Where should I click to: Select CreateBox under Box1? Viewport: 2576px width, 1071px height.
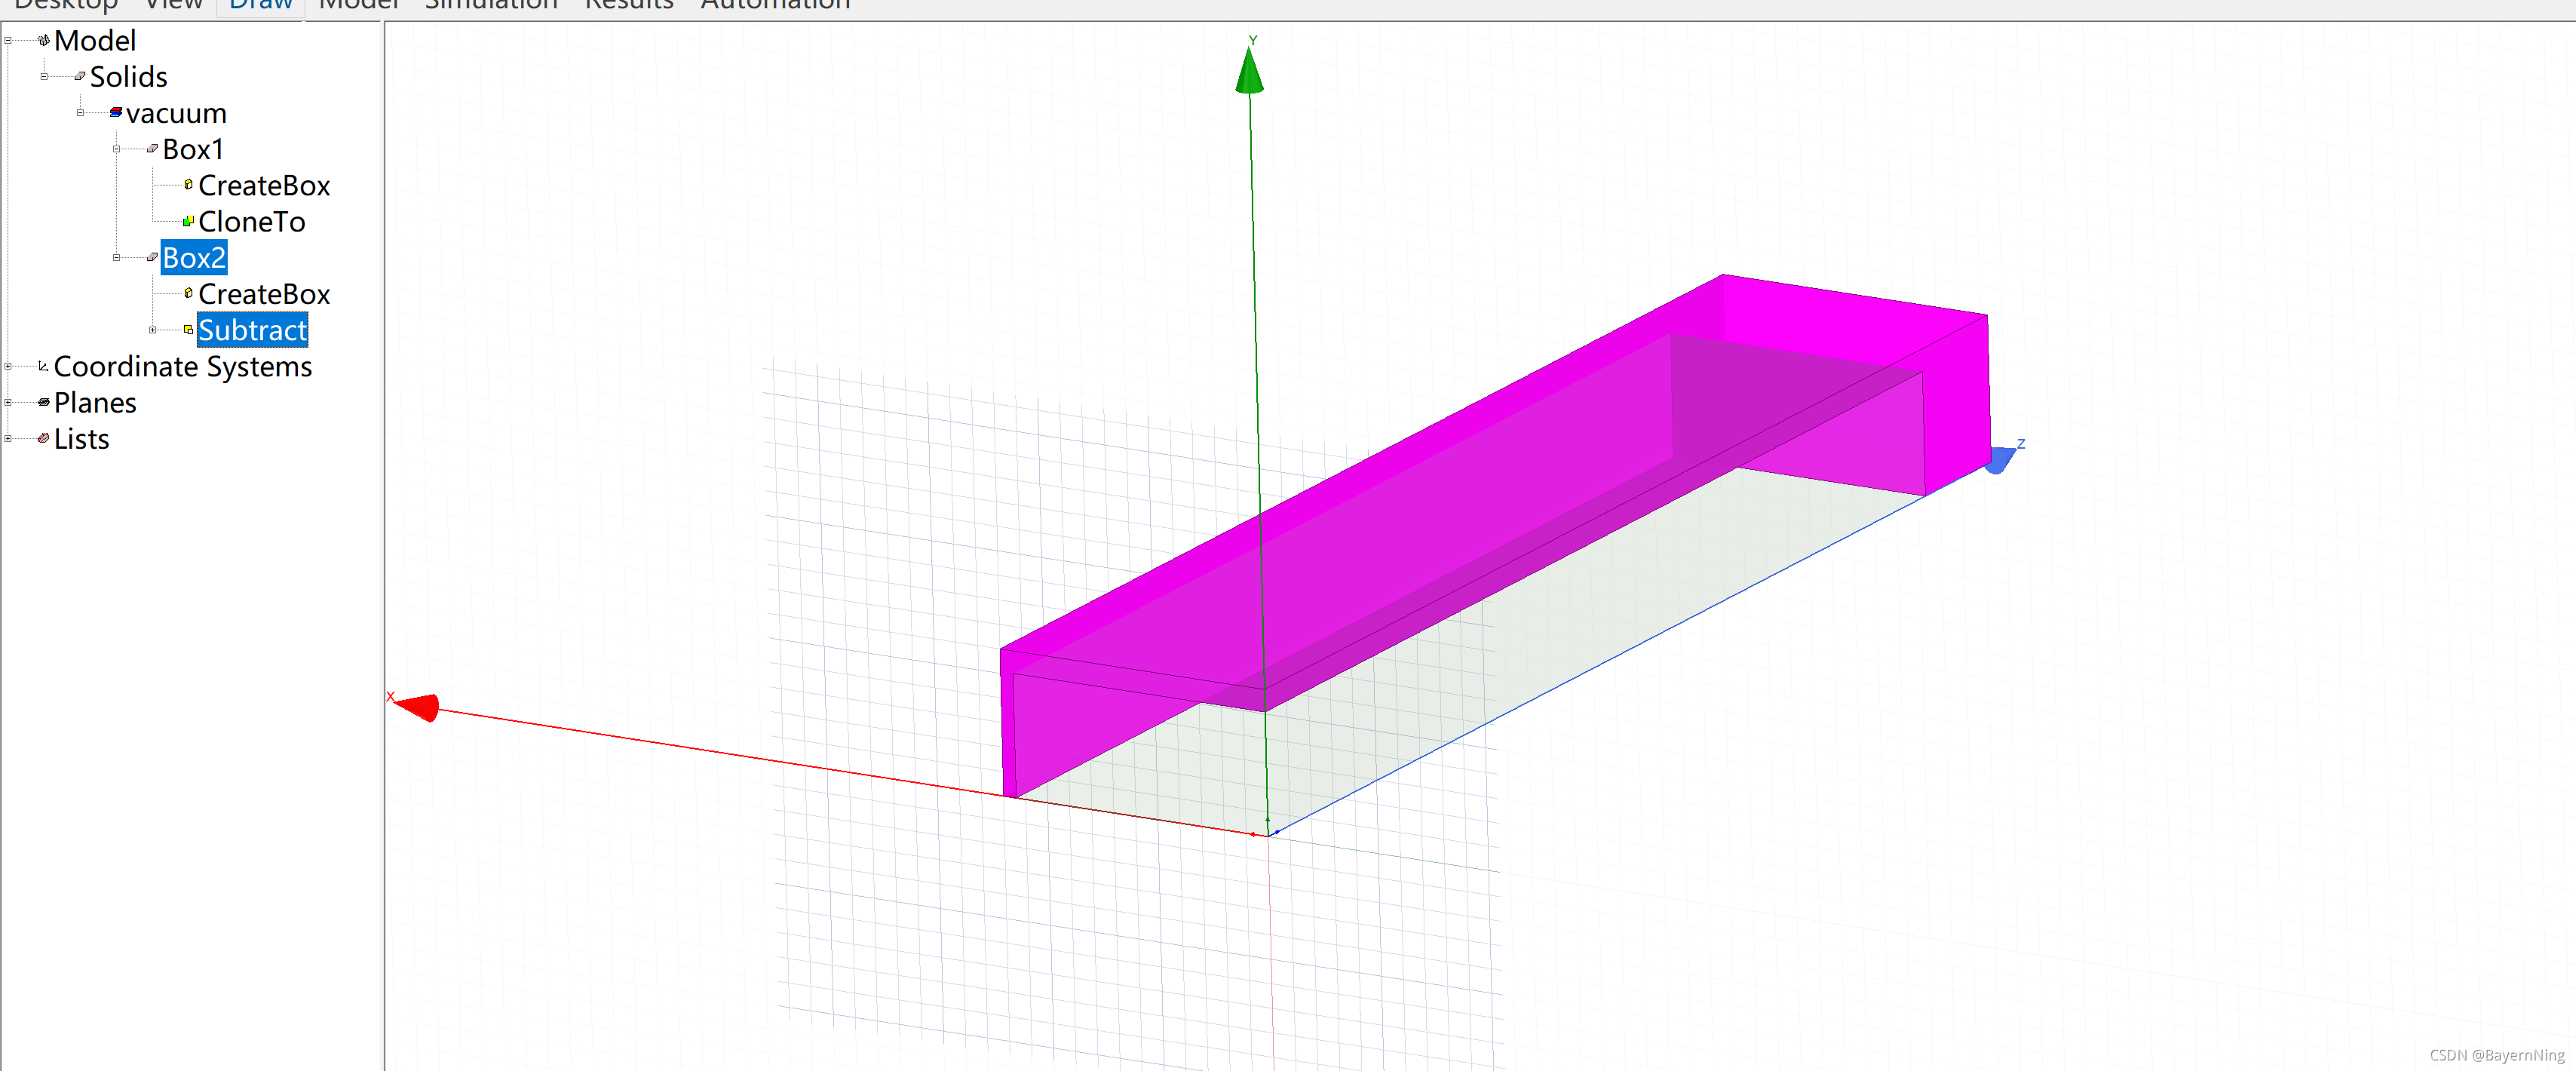point(264,185)
